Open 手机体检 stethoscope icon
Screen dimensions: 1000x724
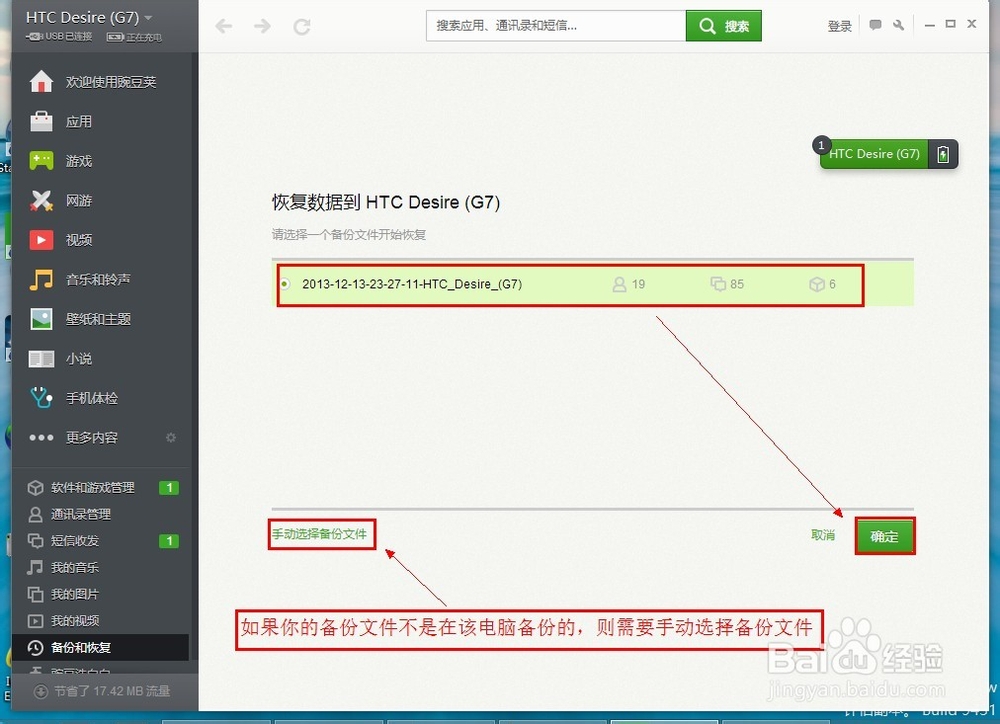[41, 398]
